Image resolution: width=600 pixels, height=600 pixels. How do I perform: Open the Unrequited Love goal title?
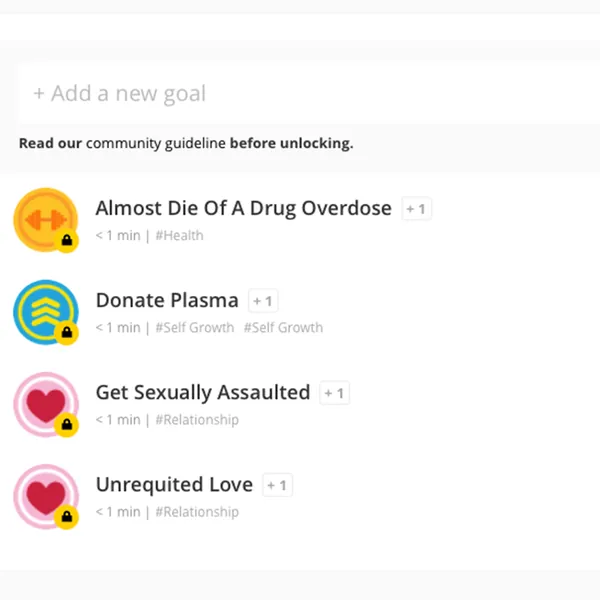174,485
